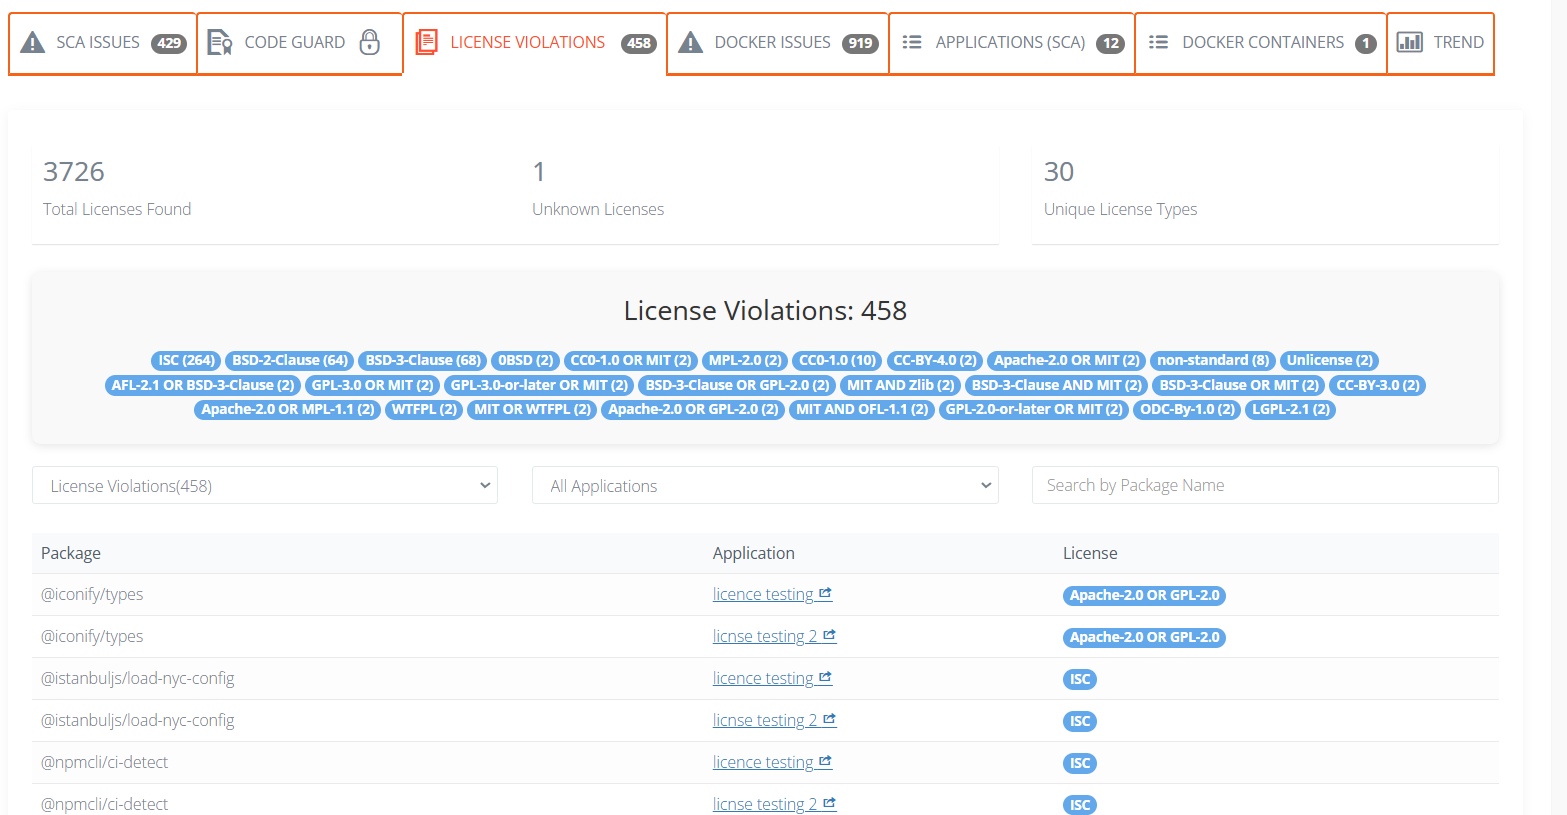The width and height of the screenshot is (1567, 815).
Task: Click external link icon for first @npmcli/ci-detect row
Action: [x=825, y=761]
